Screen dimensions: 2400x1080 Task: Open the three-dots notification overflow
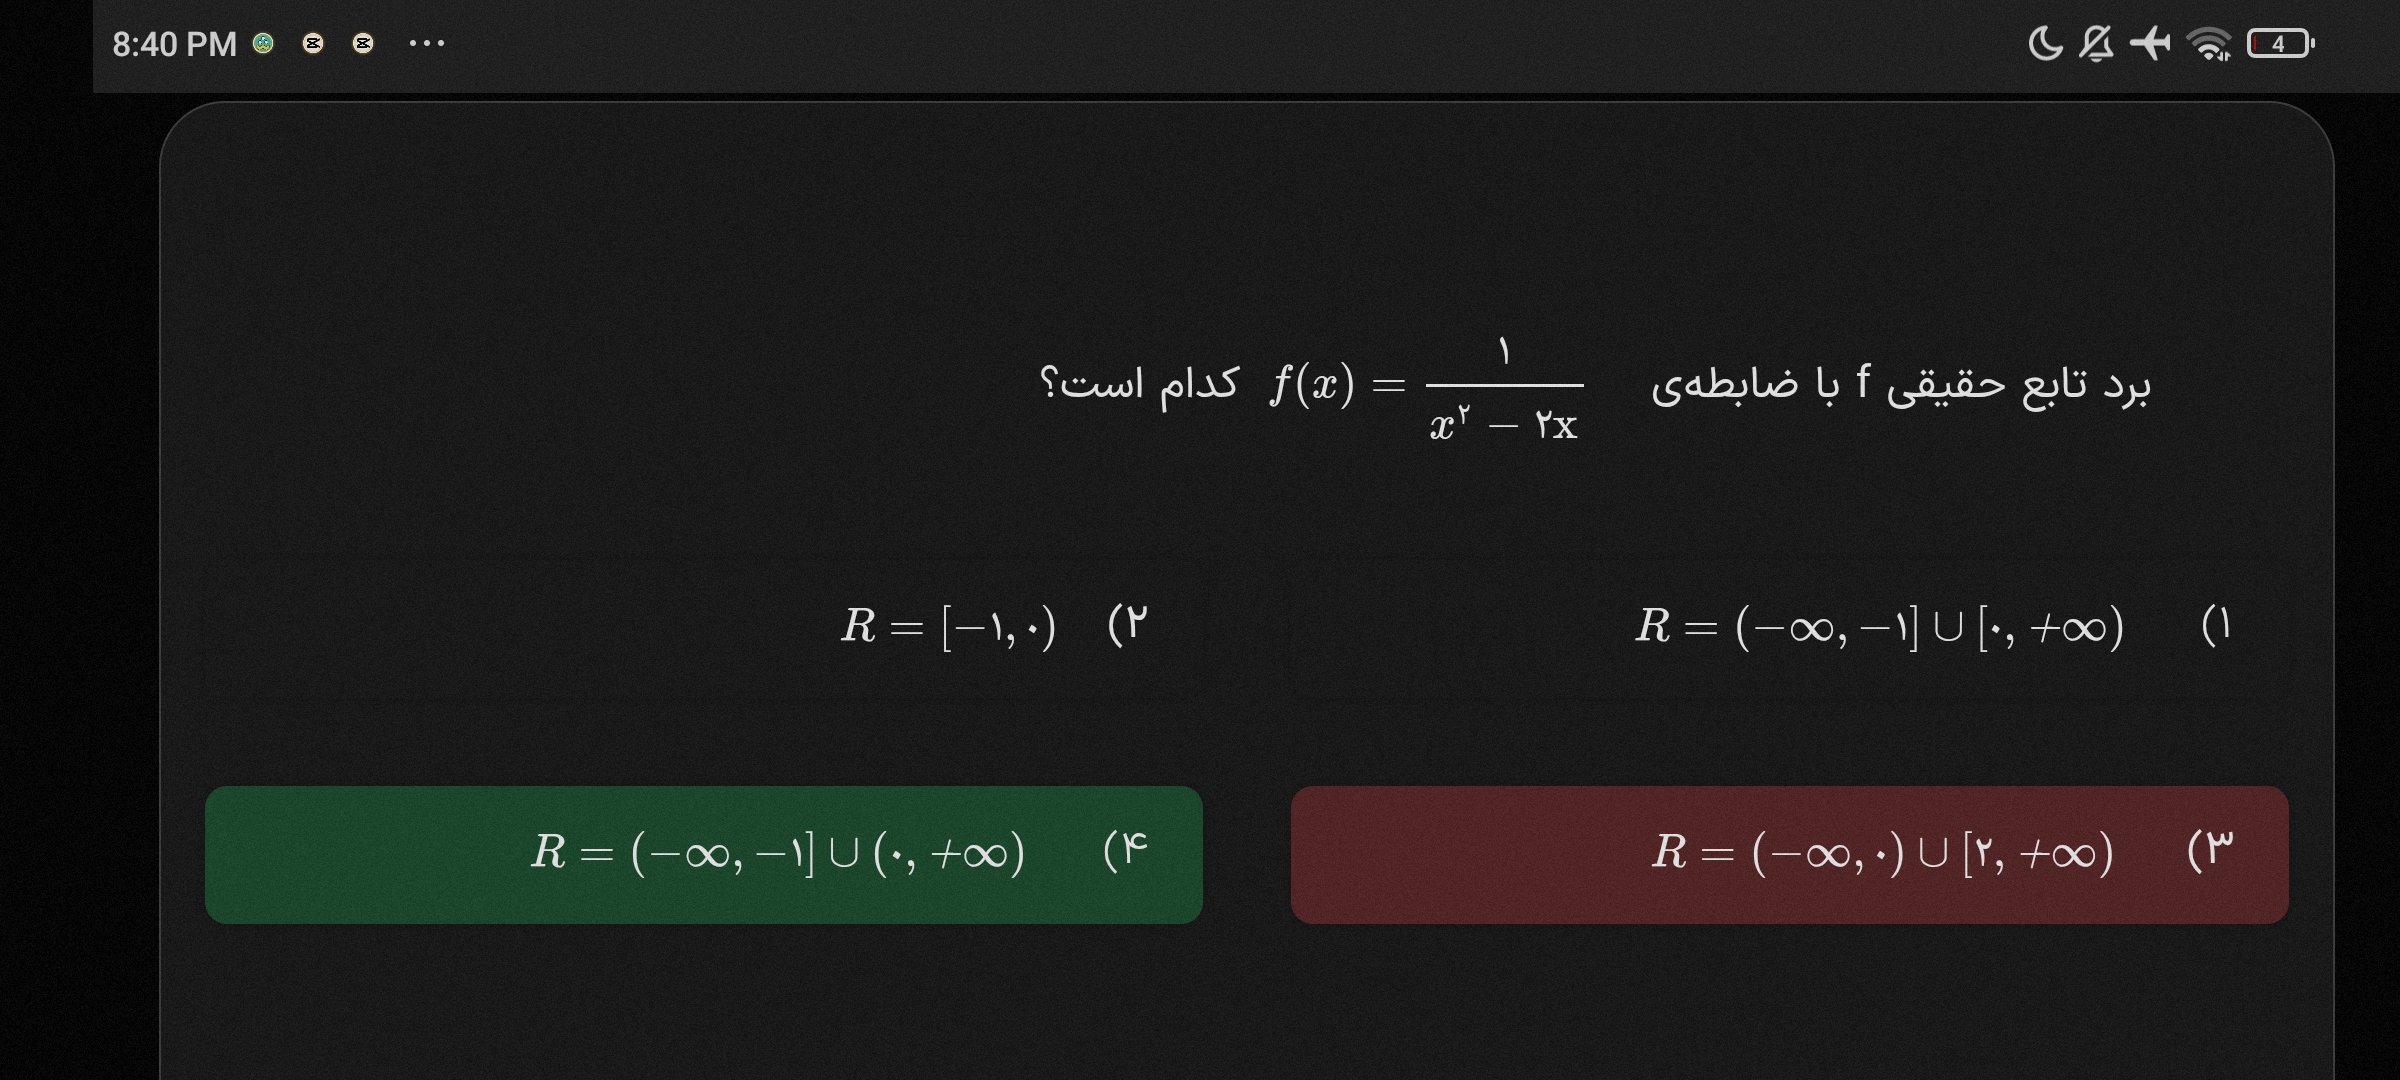point(427,44)
